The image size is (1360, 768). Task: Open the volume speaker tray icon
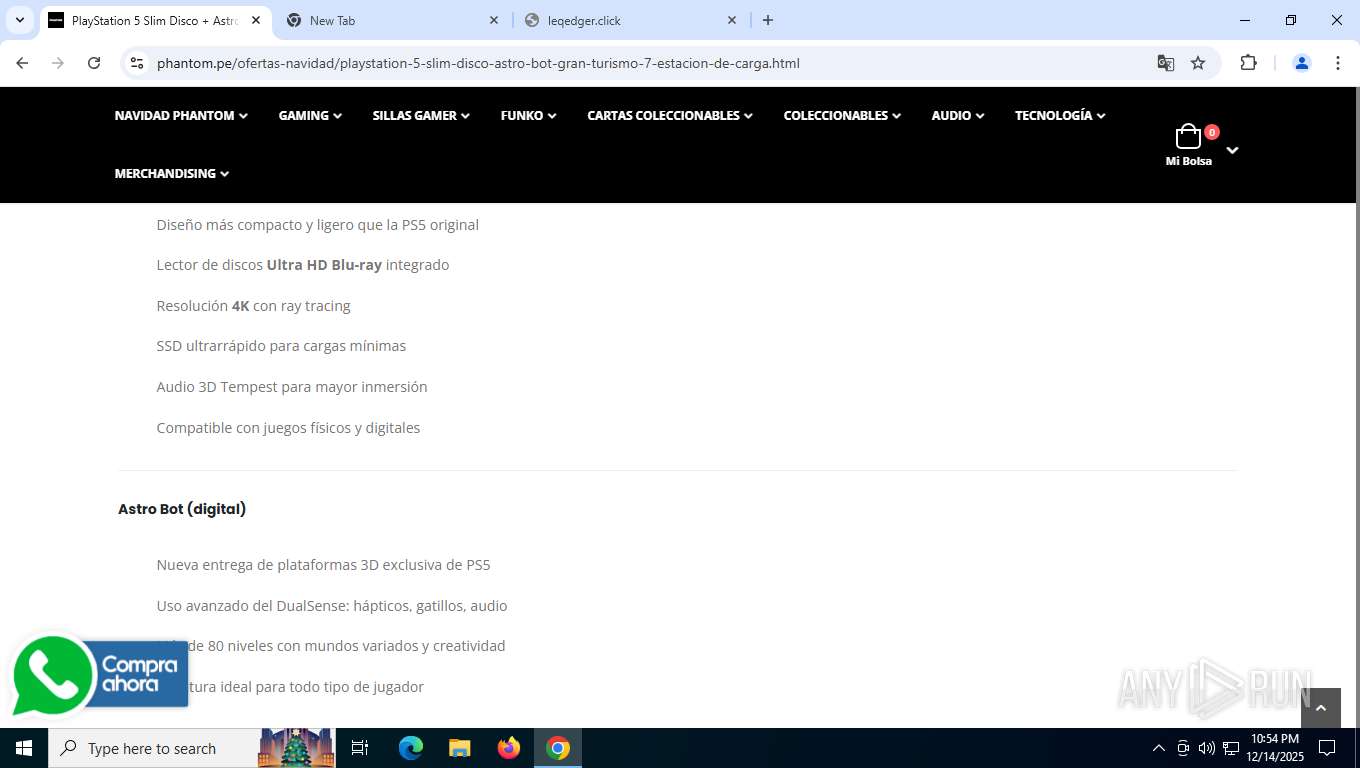(1207, 748)
